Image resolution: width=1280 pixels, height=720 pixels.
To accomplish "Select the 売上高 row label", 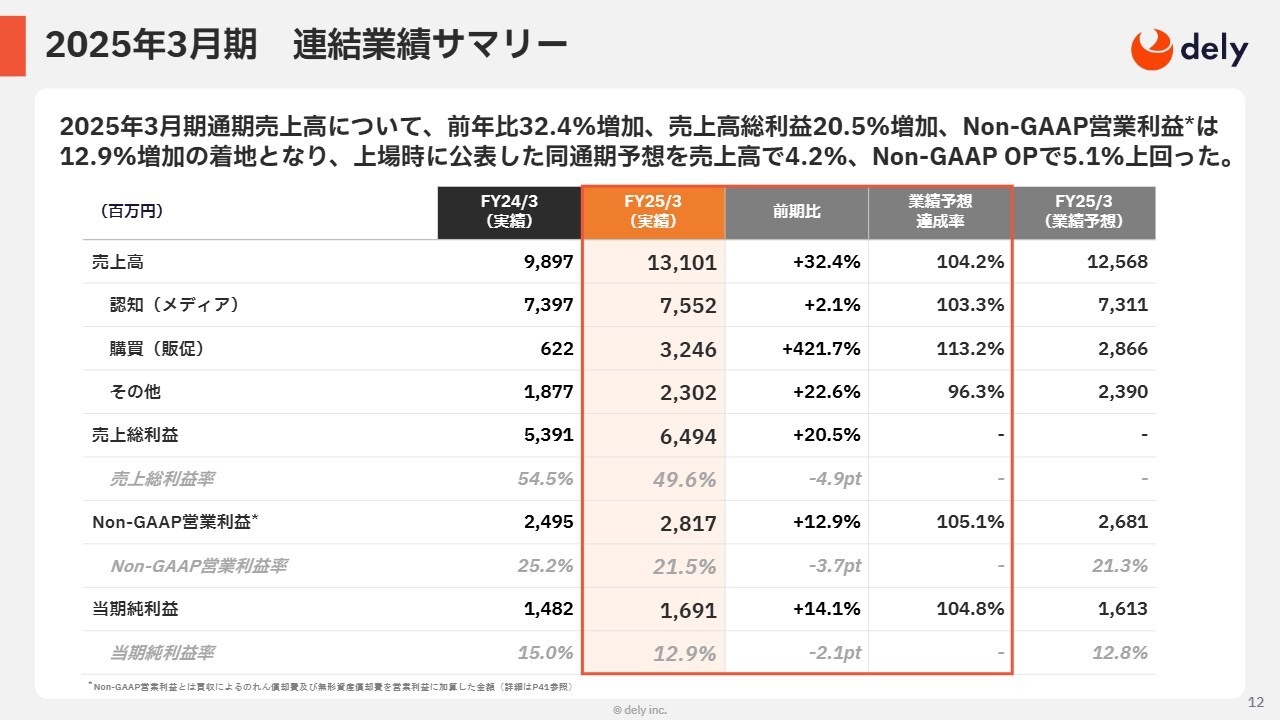I will [111, 263].
